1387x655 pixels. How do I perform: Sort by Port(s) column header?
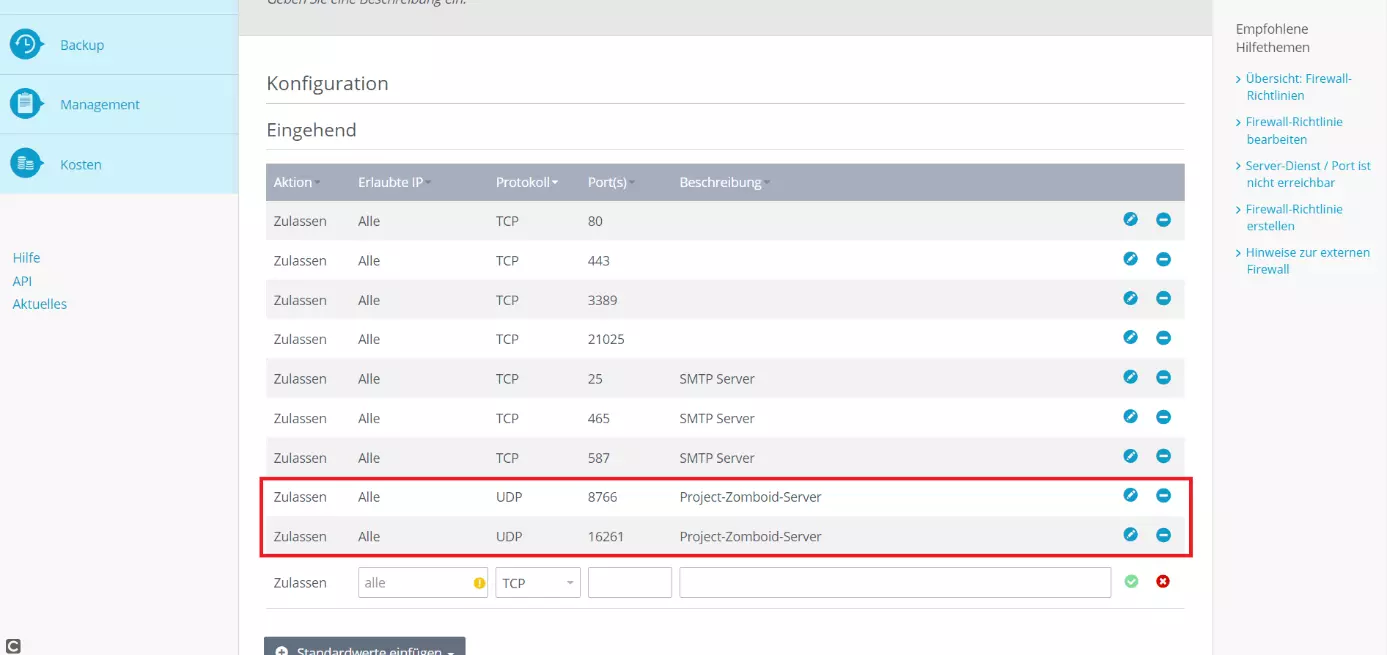click(x=611, y=182)
